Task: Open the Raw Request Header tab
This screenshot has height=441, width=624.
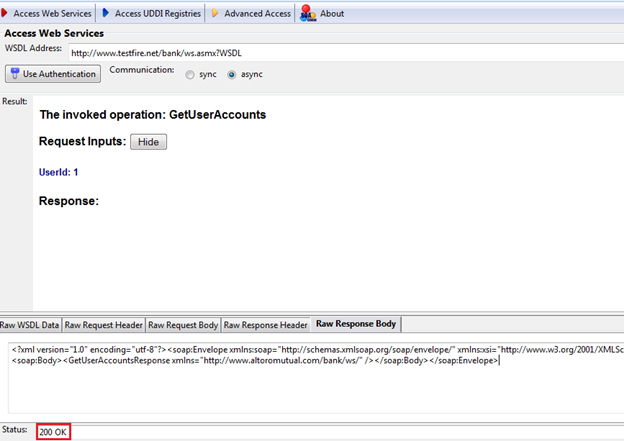Action: tap(103, 325)
